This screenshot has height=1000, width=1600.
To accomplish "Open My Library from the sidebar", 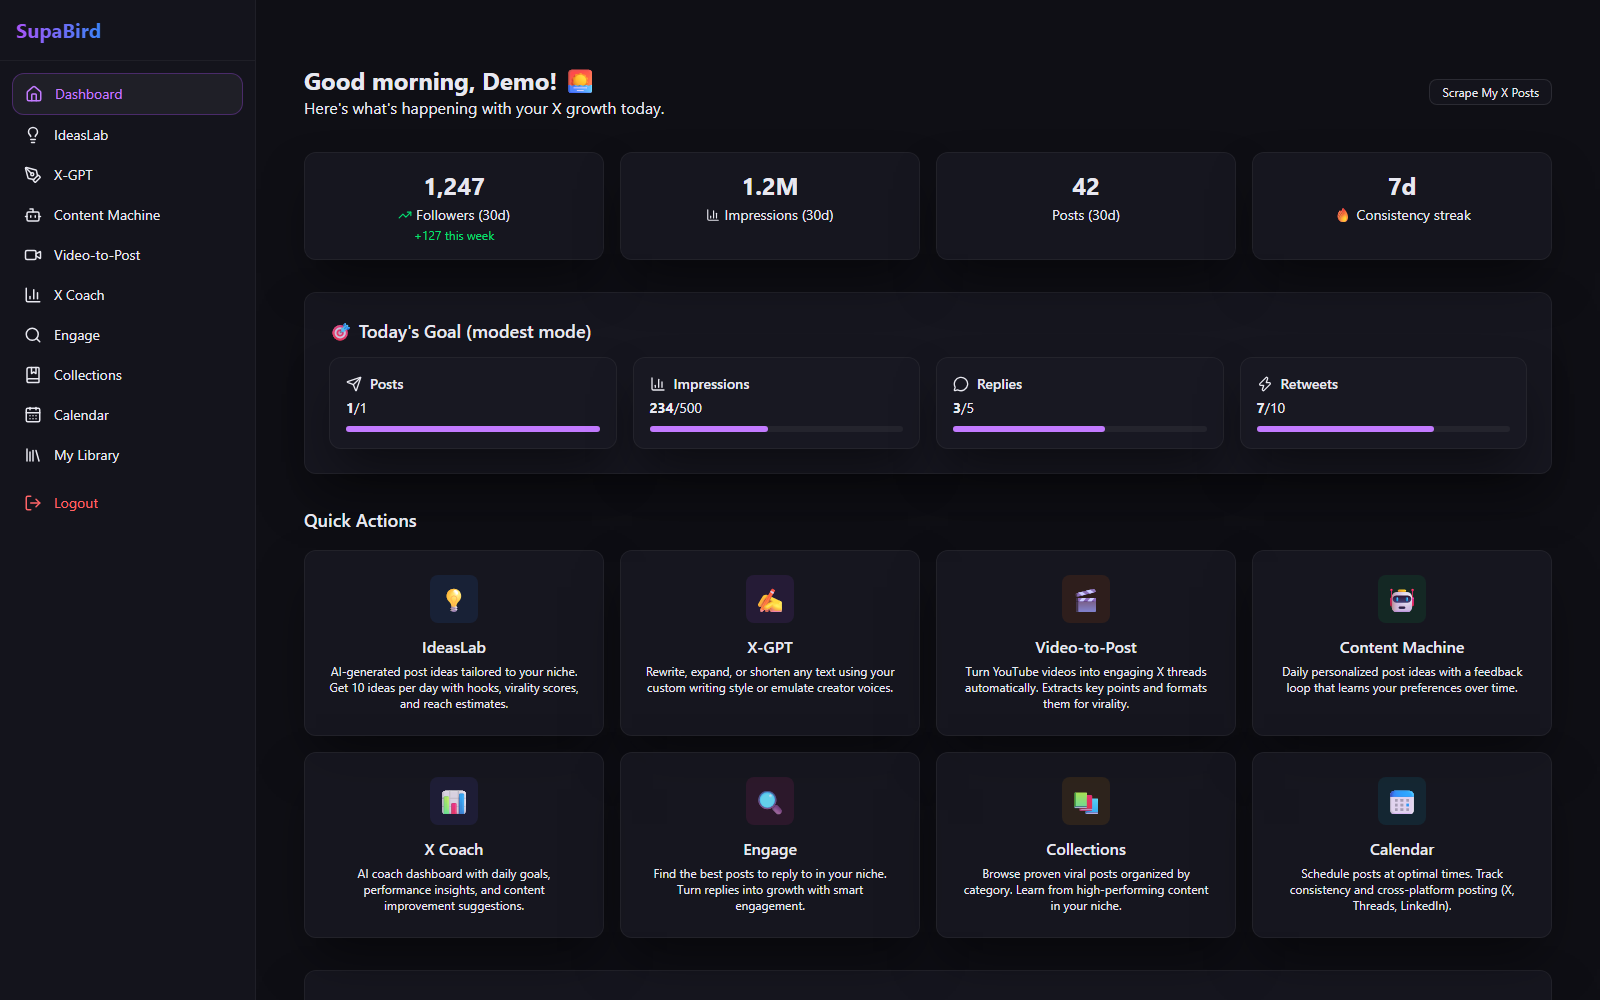I will point(127,455).
